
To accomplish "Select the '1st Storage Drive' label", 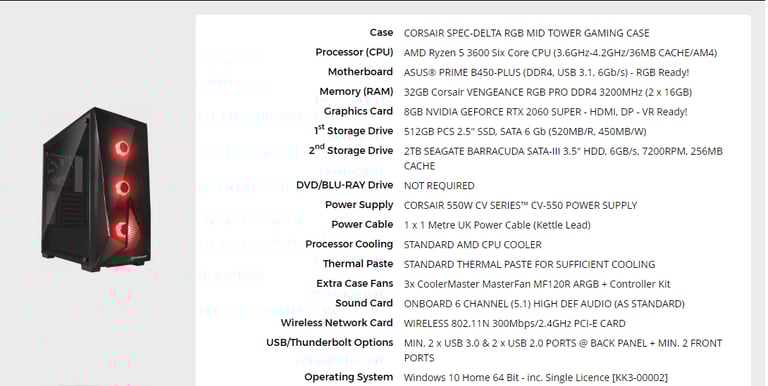I will [x=354, y=130].
